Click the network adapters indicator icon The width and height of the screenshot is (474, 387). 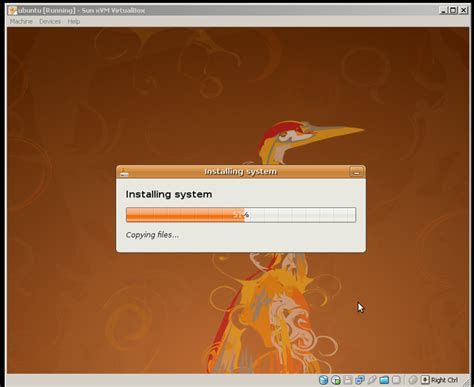point(360,380)
